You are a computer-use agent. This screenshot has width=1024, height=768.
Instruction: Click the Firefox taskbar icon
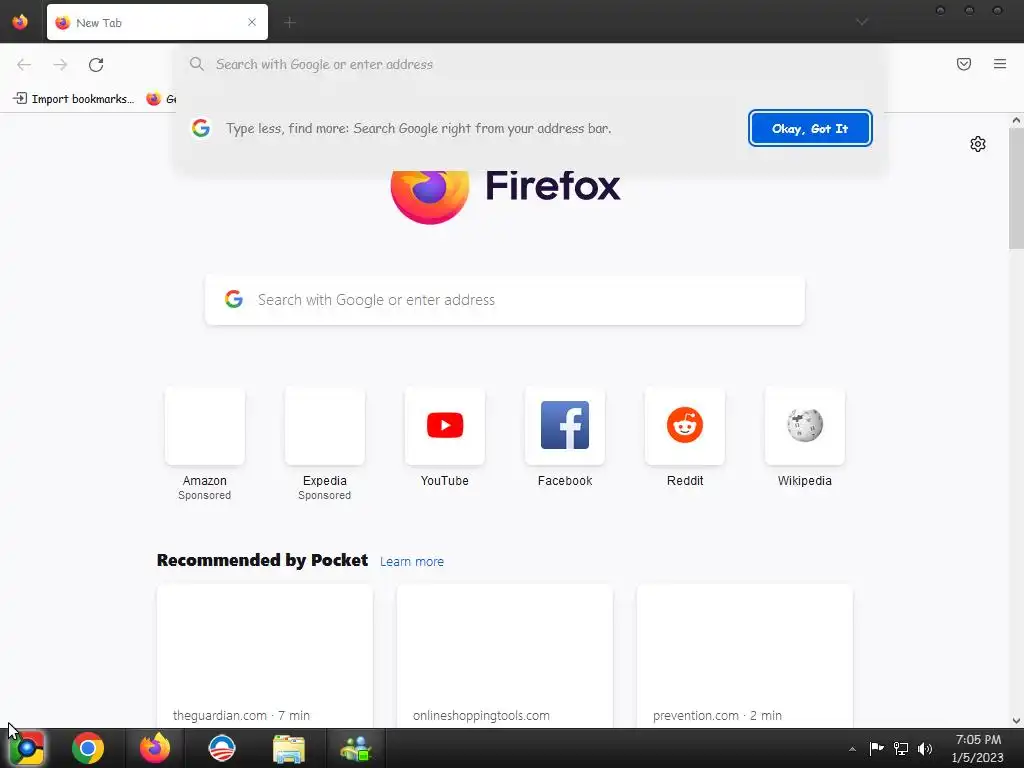coord(155,748)
